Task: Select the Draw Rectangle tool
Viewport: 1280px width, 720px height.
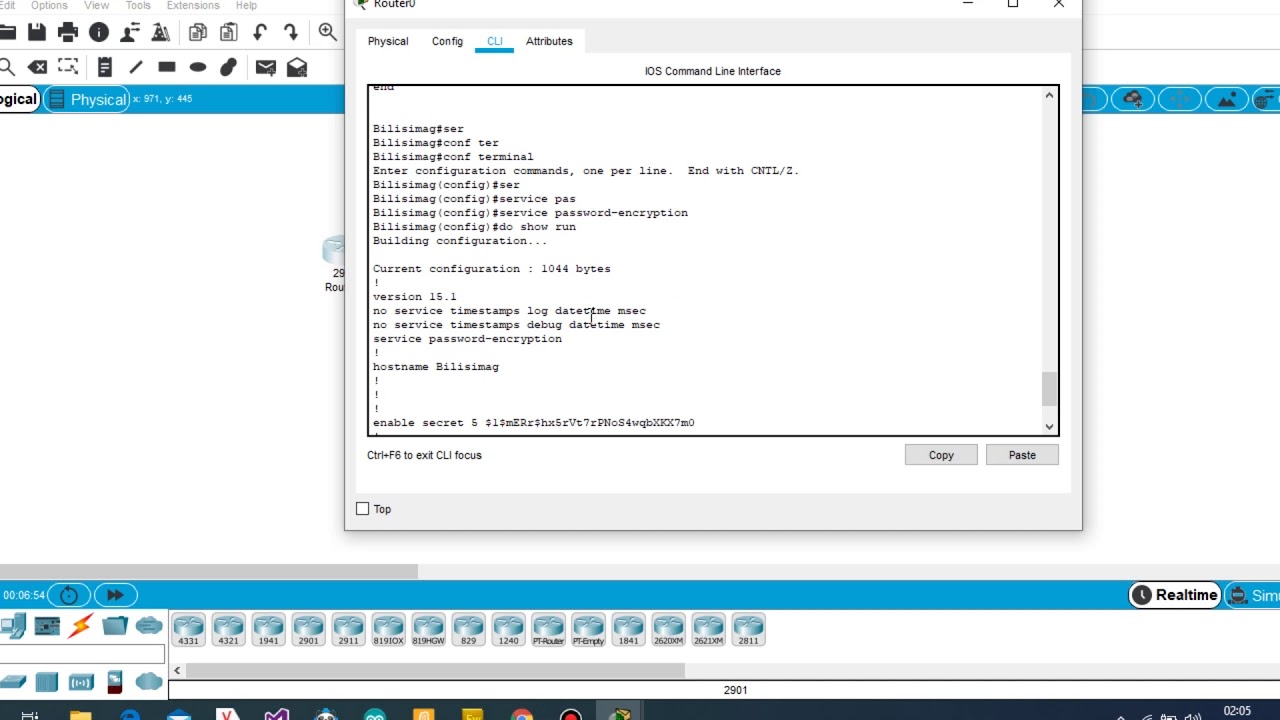Action: [x=167, y=67]
